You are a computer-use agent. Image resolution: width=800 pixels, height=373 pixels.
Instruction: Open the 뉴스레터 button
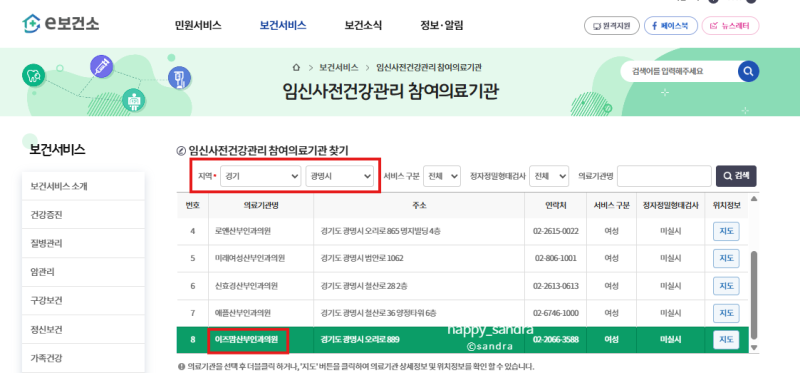(731, 26)
